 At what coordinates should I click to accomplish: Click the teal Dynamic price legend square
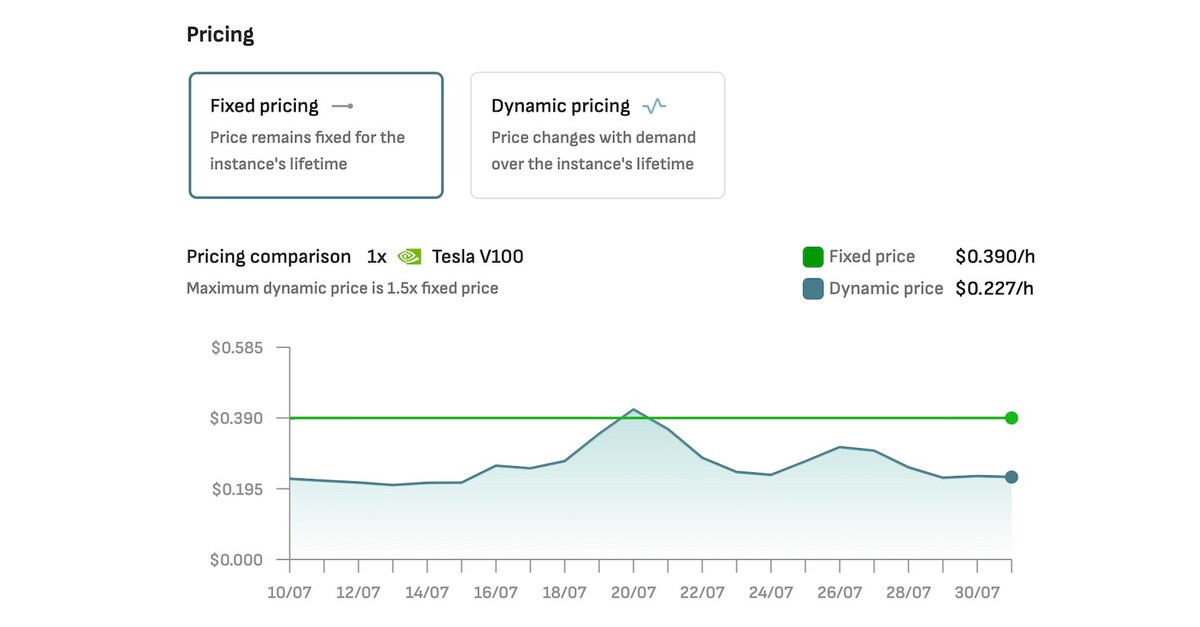click(811, 288)
